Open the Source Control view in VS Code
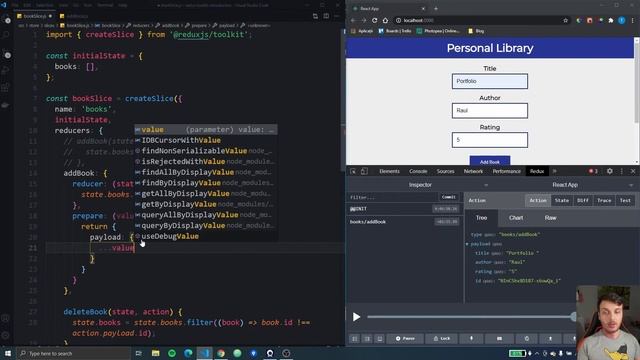 point(6,55)
